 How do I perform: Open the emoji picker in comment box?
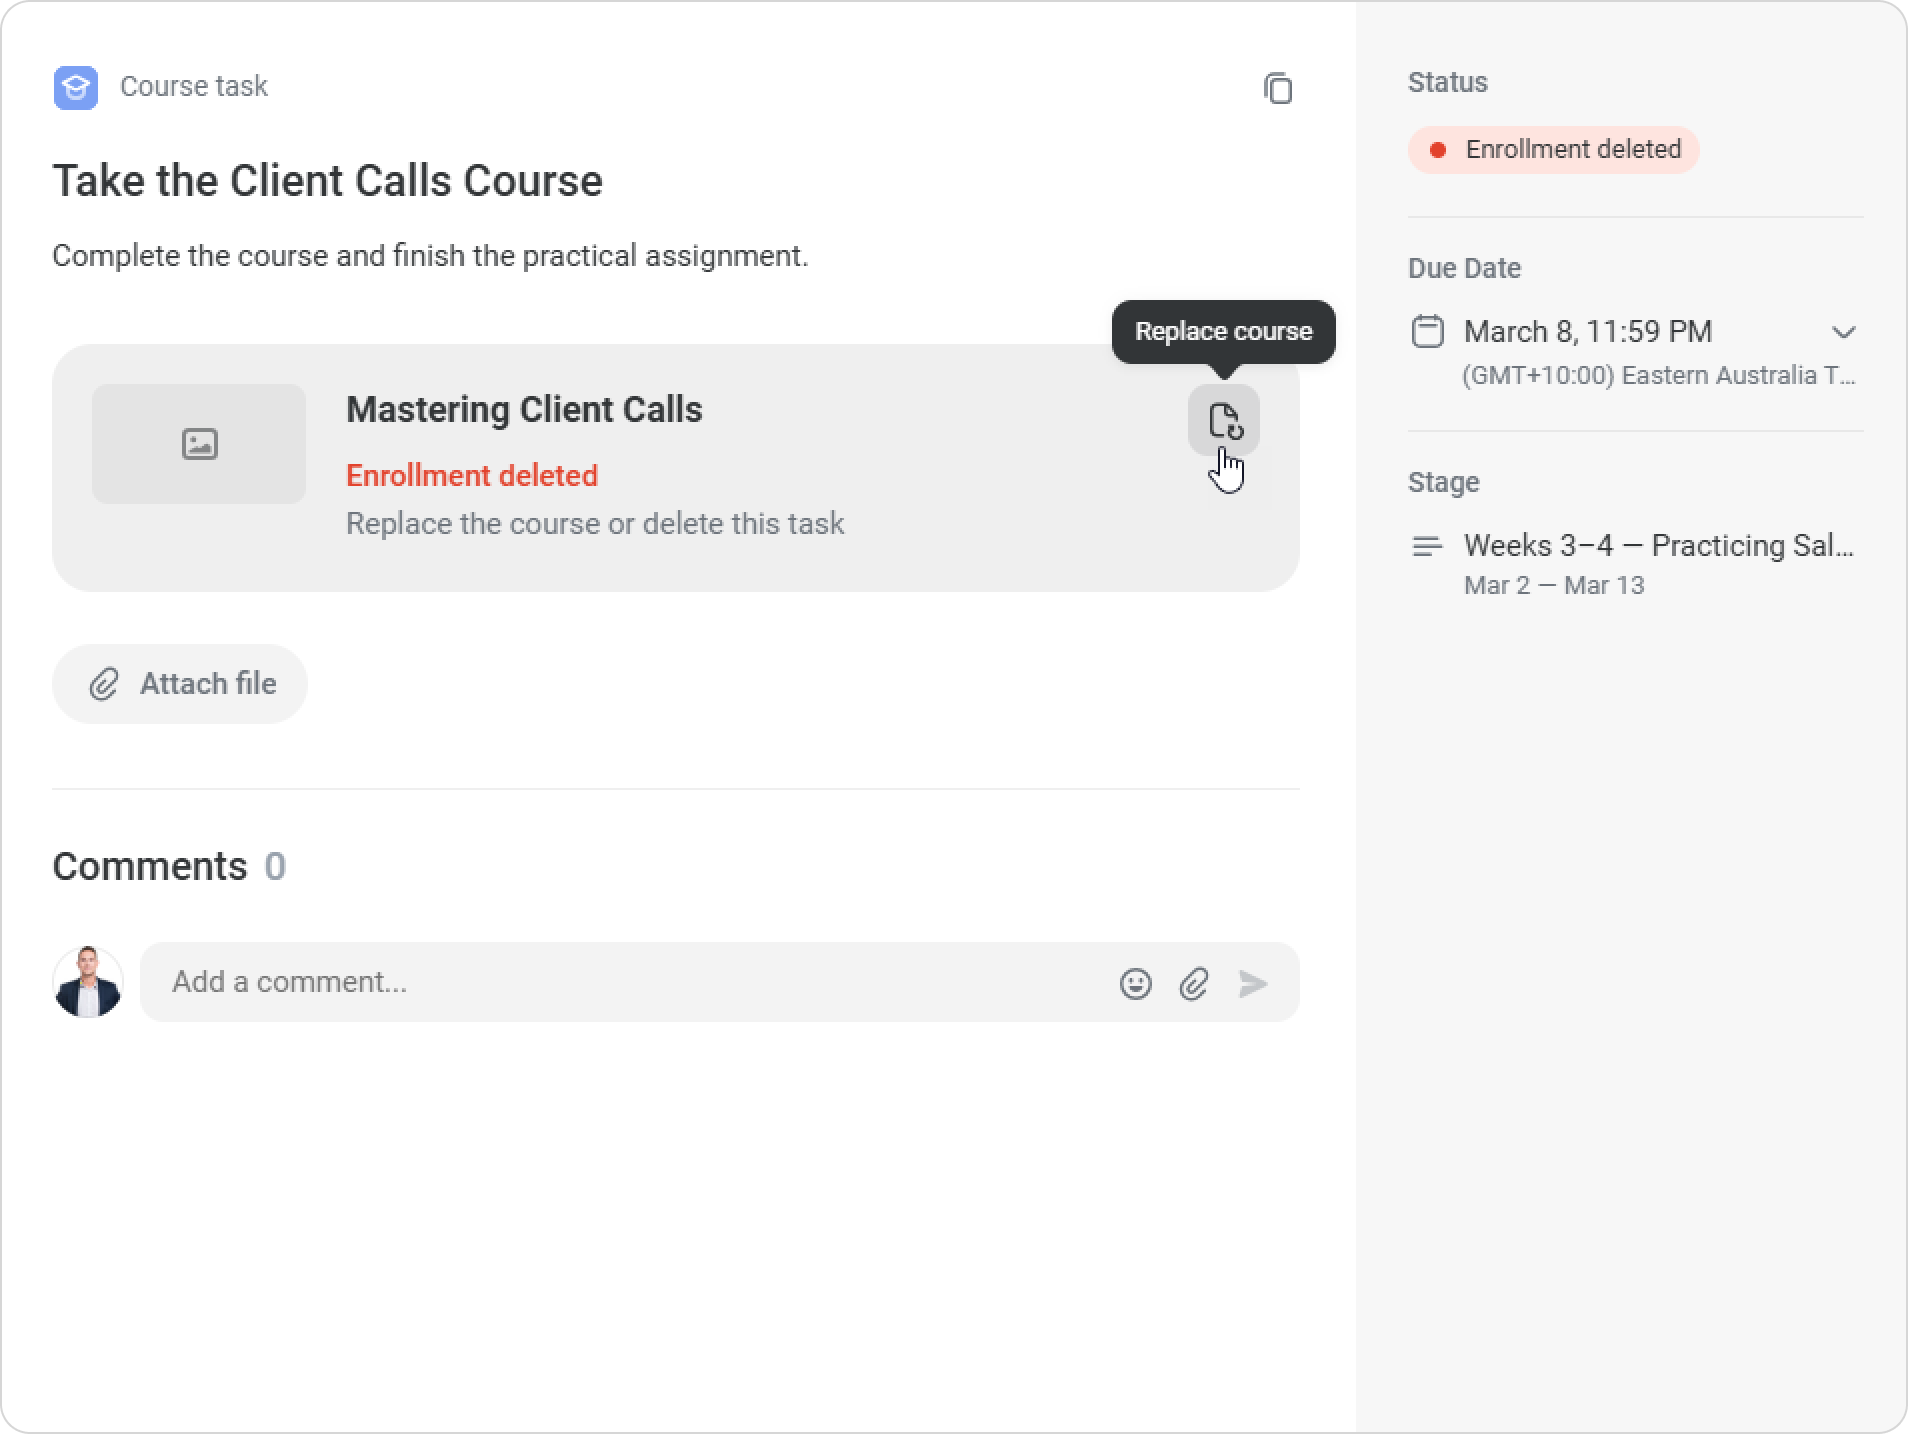coord(1135,984)
